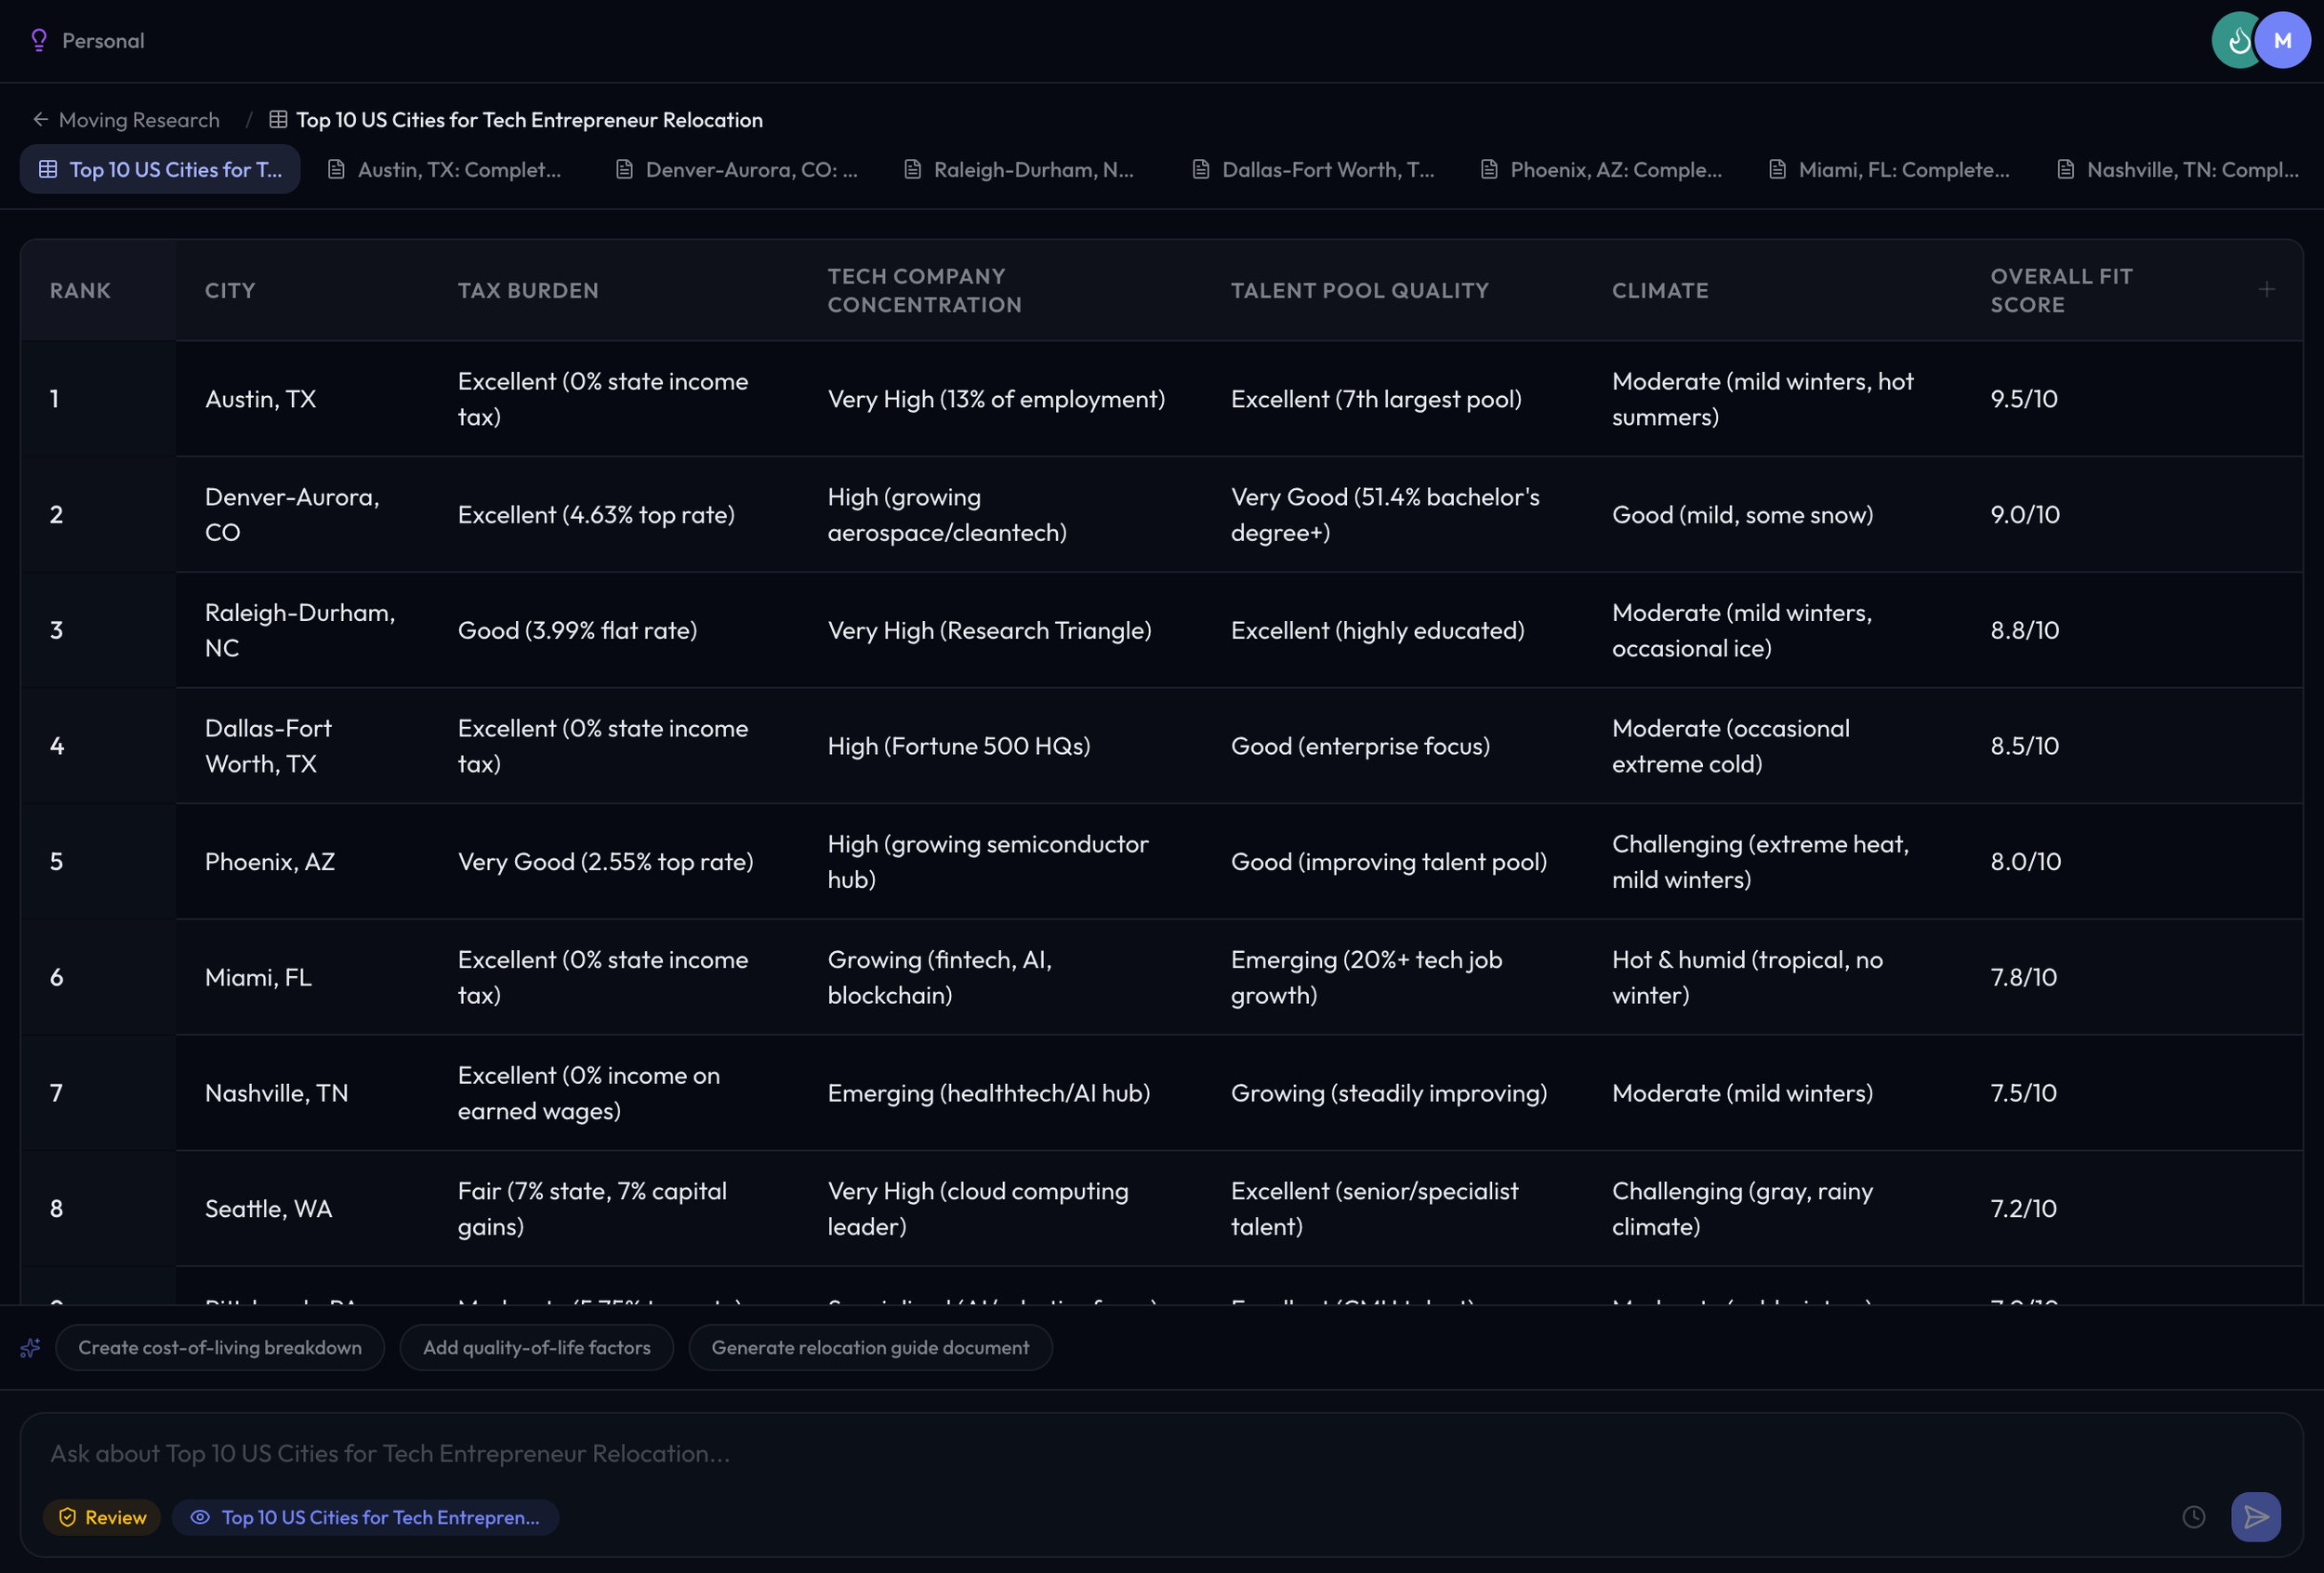
Task: Click Create cost-of-living breakdown suggestion
Action: tap(220, 1348)
